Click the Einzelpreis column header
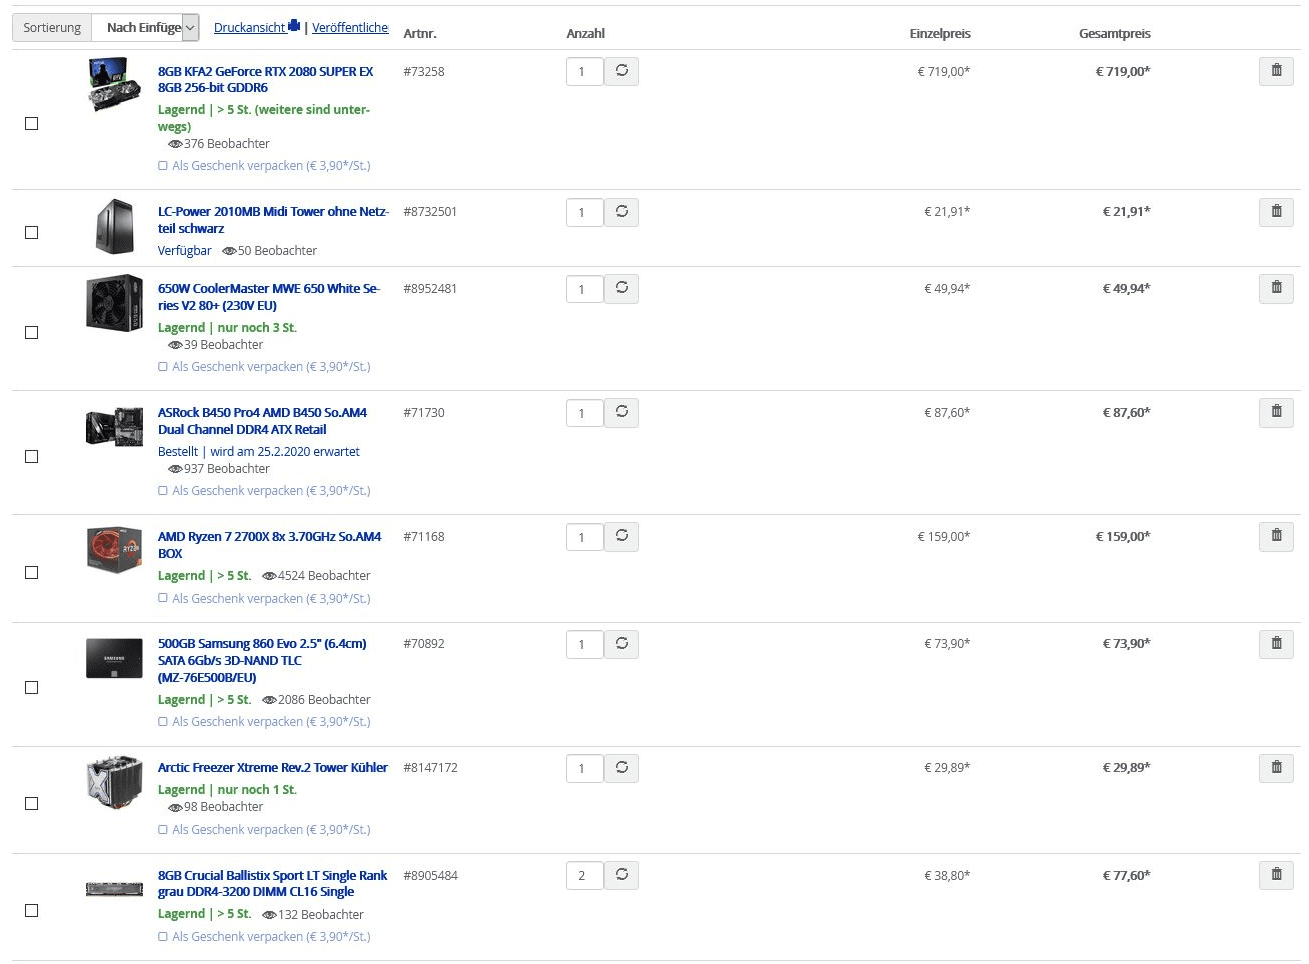This screenshot has width=1309, height=964. (x=940, y=33)
